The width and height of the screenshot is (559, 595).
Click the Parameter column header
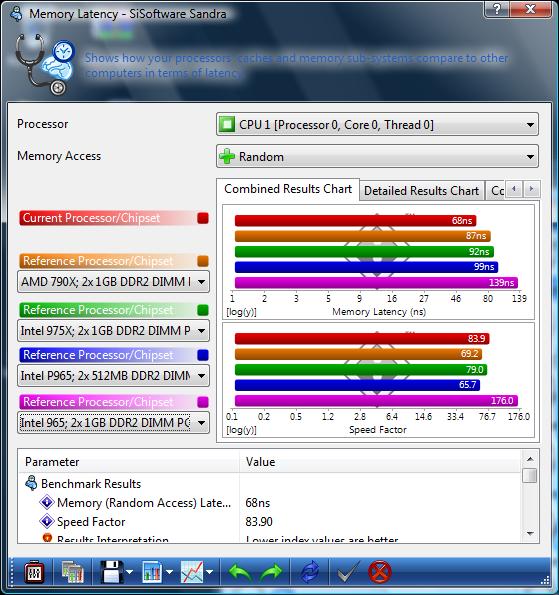pos(129,462)
